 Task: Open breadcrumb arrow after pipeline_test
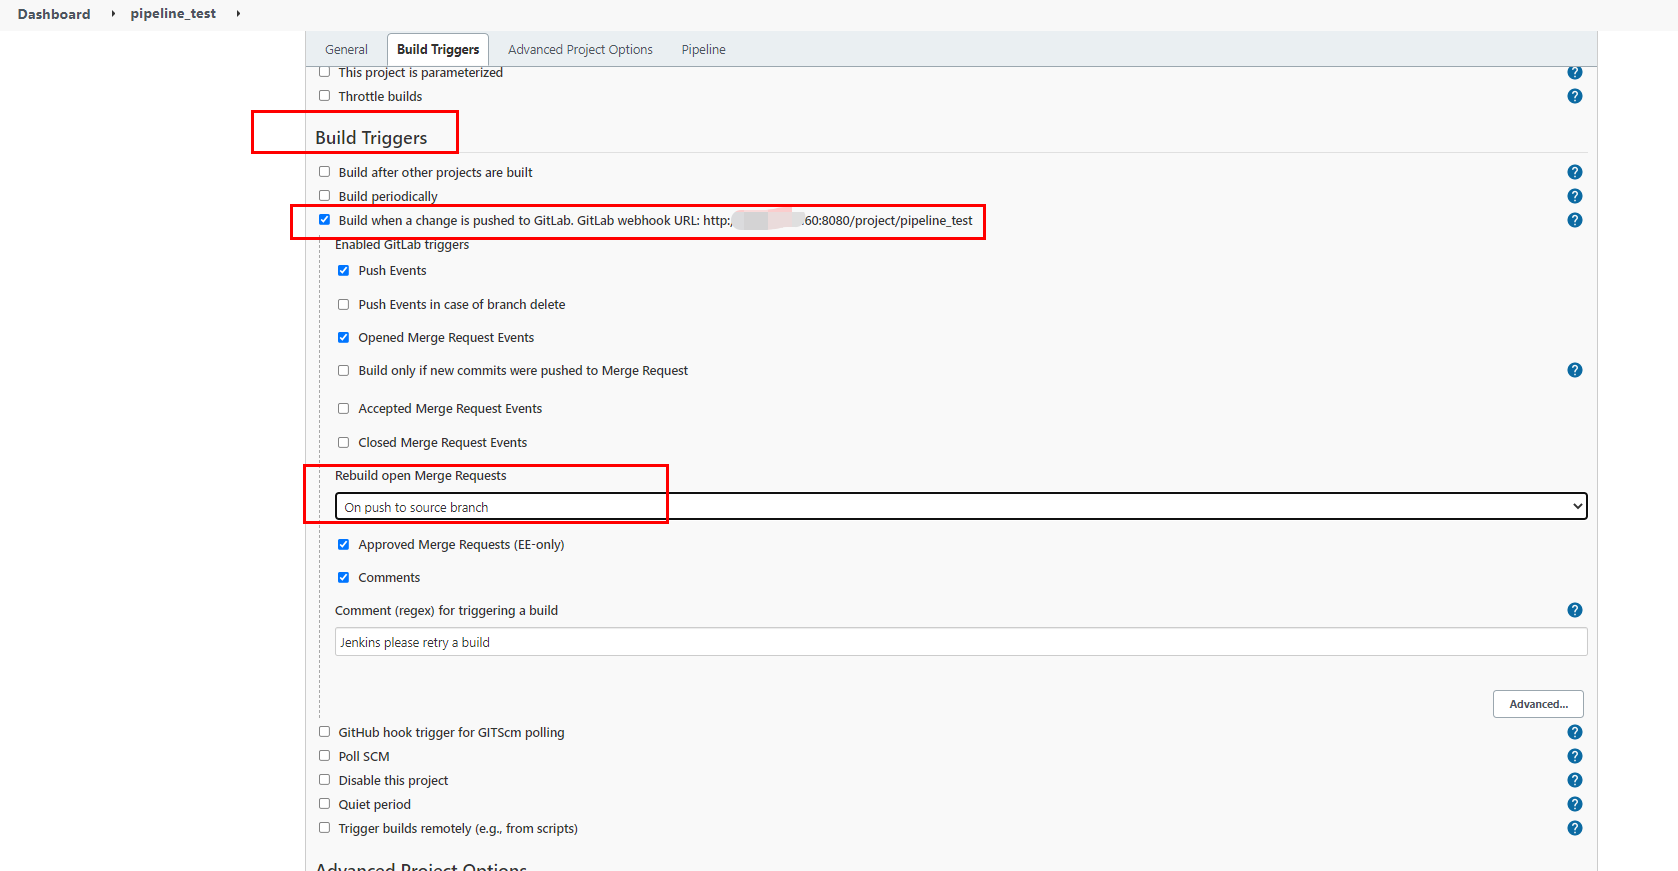pos(238,14)
